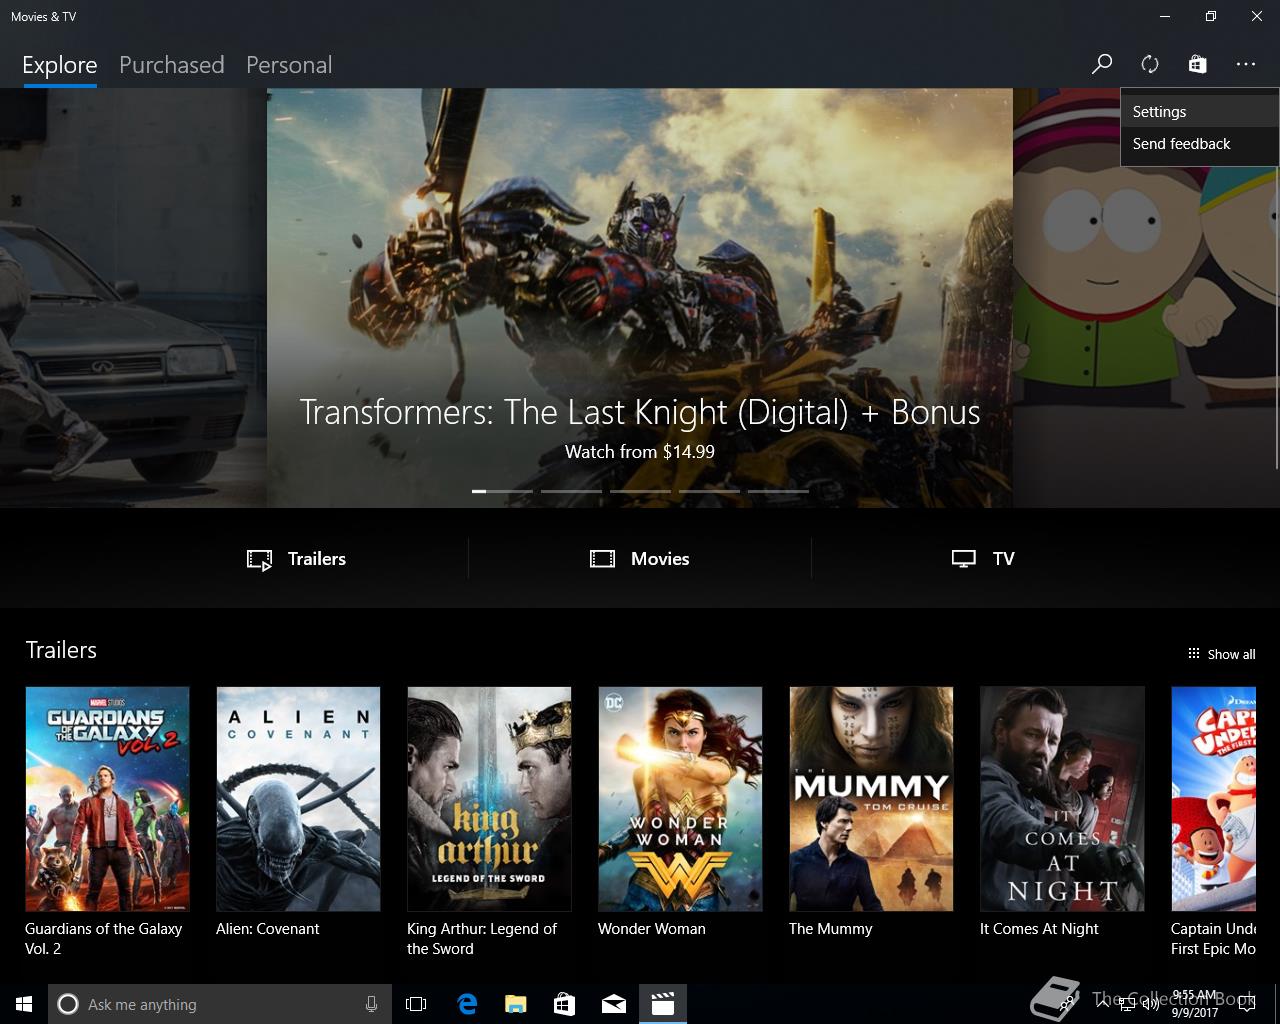
Task: Restore down the Movies & TV window
Action: click(x=1211, y=16)
